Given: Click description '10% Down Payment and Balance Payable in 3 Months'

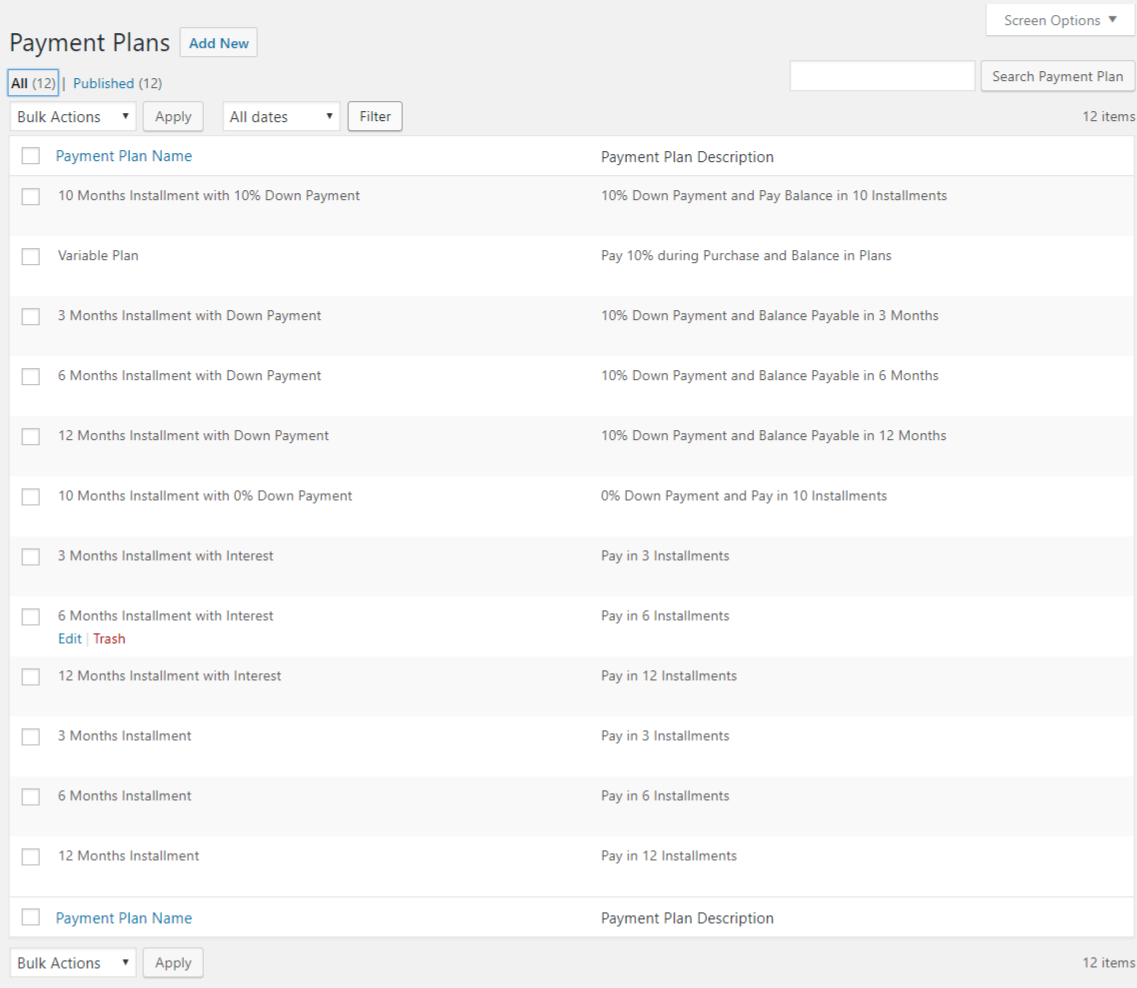Looking at the screenshot, I should [x=769, y=316].
